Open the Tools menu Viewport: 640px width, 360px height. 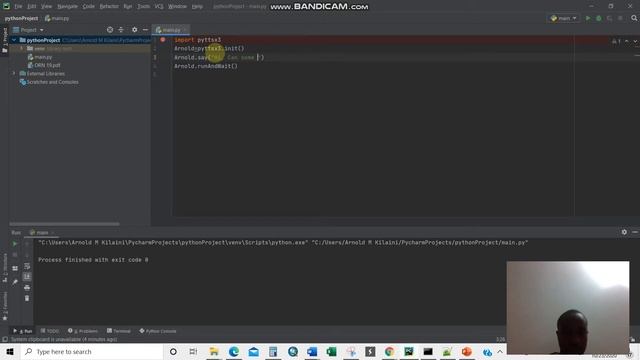click(143, 7)
